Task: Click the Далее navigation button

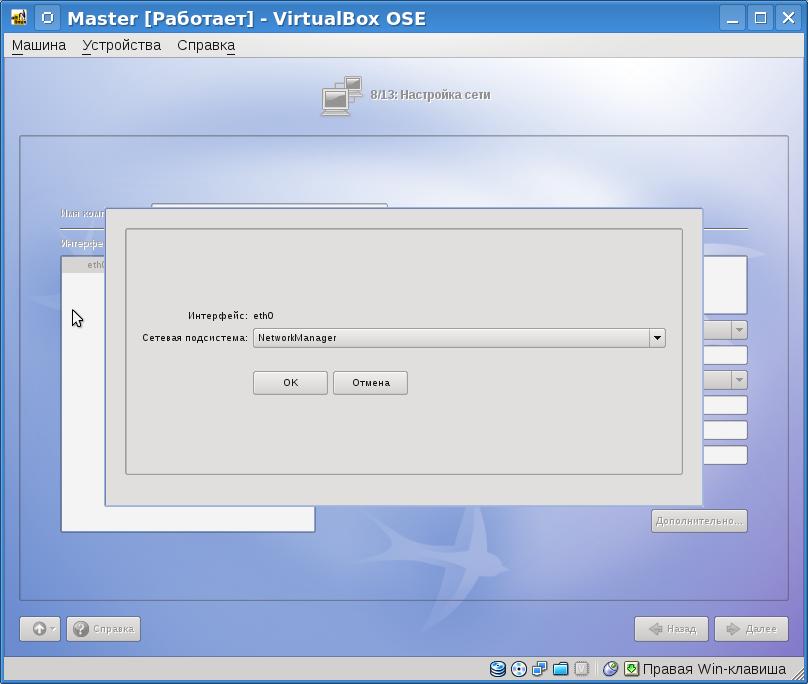Action: (751, 629)
